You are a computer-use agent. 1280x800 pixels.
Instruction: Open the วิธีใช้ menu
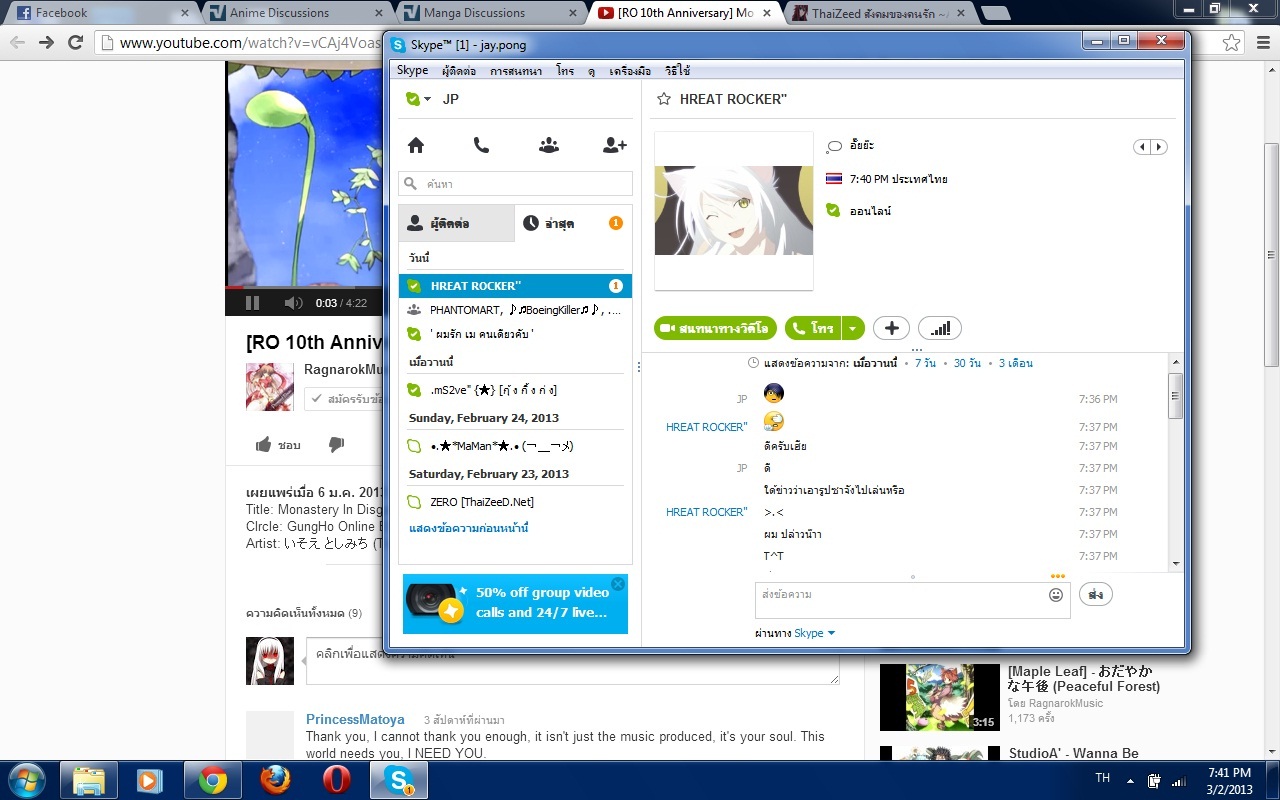tap(677, 71)
